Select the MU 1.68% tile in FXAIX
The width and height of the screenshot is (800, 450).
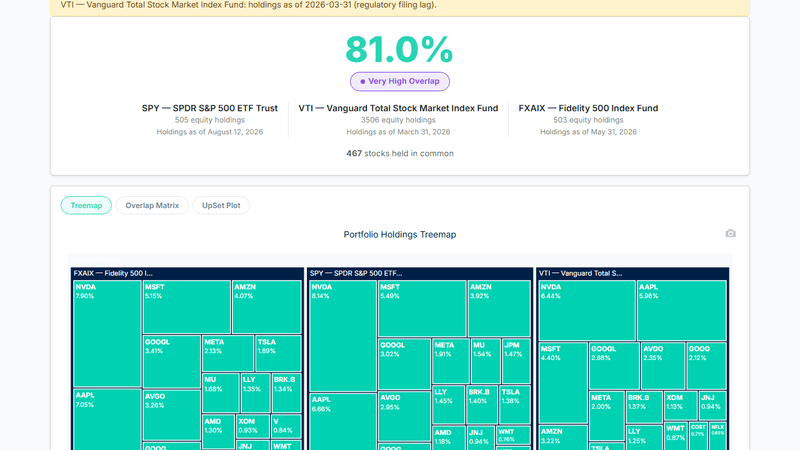(x=221, y=393)
